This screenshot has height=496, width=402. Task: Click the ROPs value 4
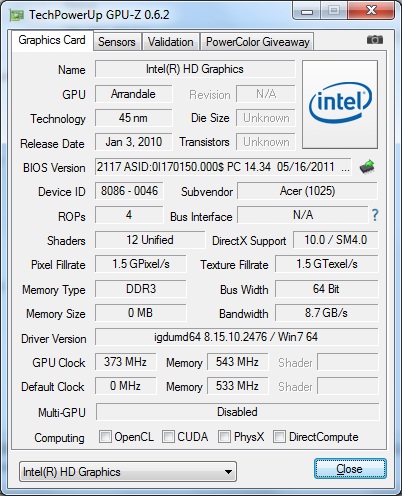click(129, 215)
